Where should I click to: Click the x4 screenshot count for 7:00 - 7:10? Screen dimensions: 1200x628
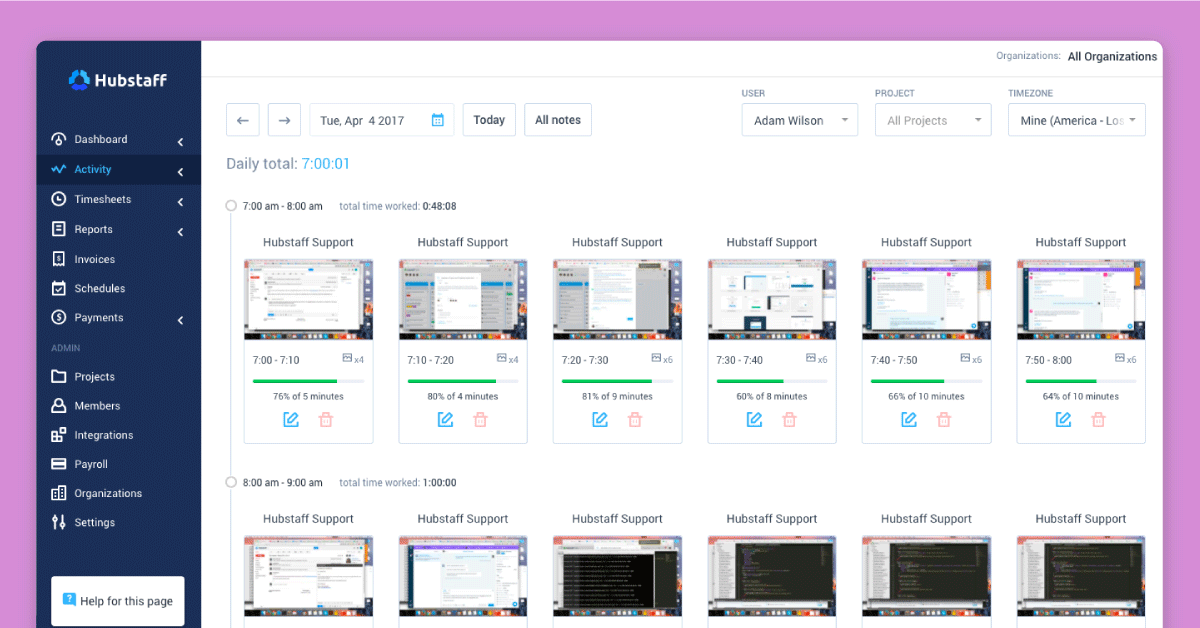pyautogui.click(x=353, y=359)
